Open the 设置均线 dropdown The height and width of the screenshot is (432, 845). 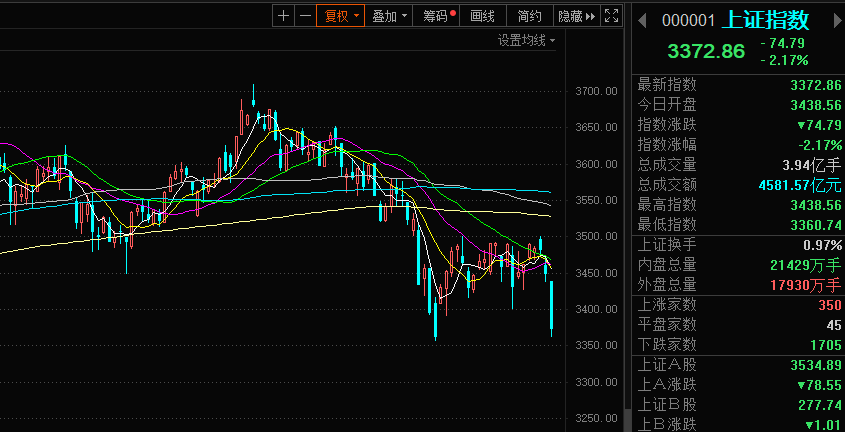click(x=527, y=40)
